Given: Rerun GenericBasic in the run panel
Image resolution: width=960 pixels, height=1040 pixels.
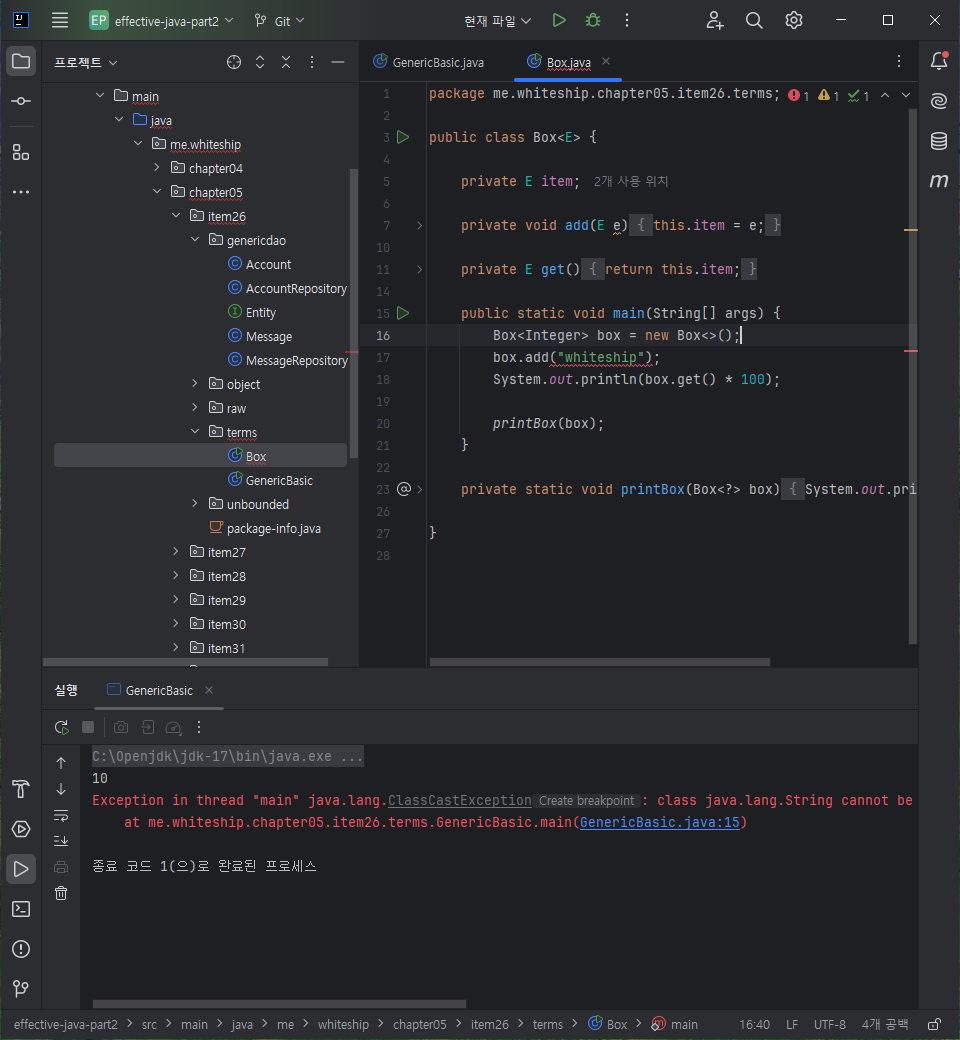Looking at the screenshot, I should click(62, 728).
